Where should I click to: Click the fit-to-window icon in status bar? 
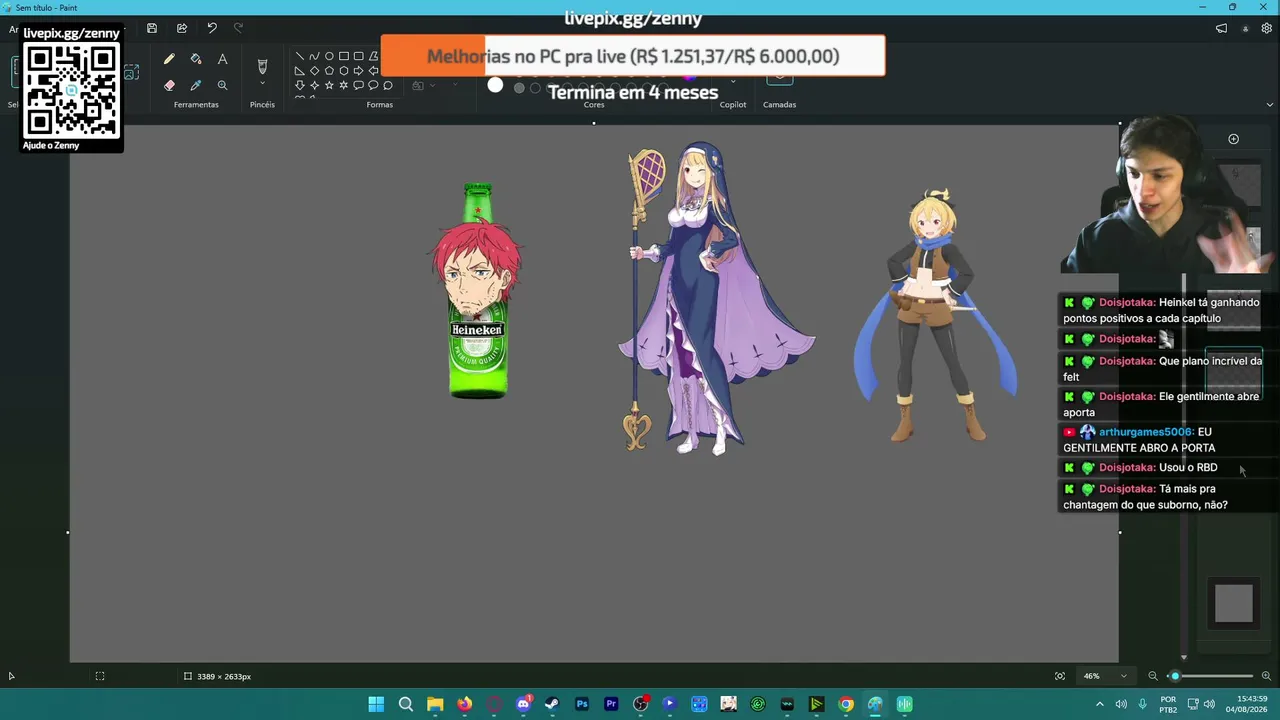pyautogui.click(x=1060, y=676)
